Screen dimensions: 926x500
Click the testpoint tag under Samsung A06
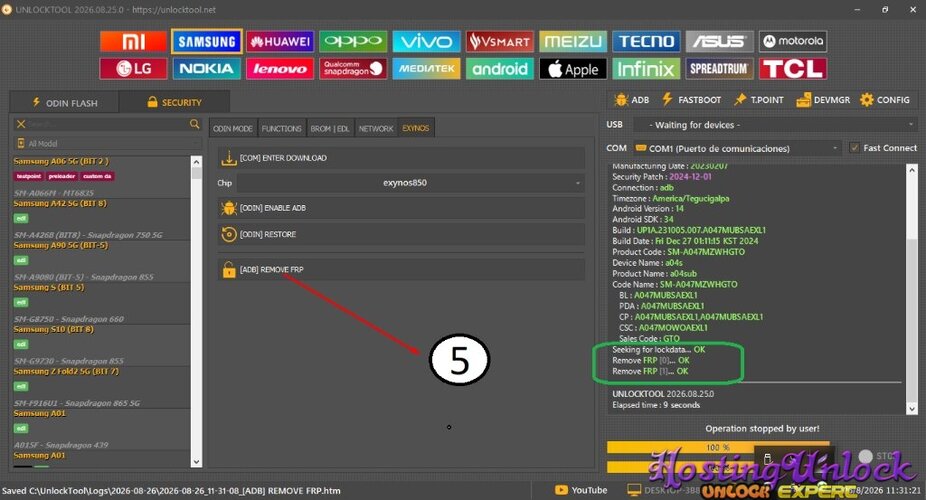tap(28, 176)
